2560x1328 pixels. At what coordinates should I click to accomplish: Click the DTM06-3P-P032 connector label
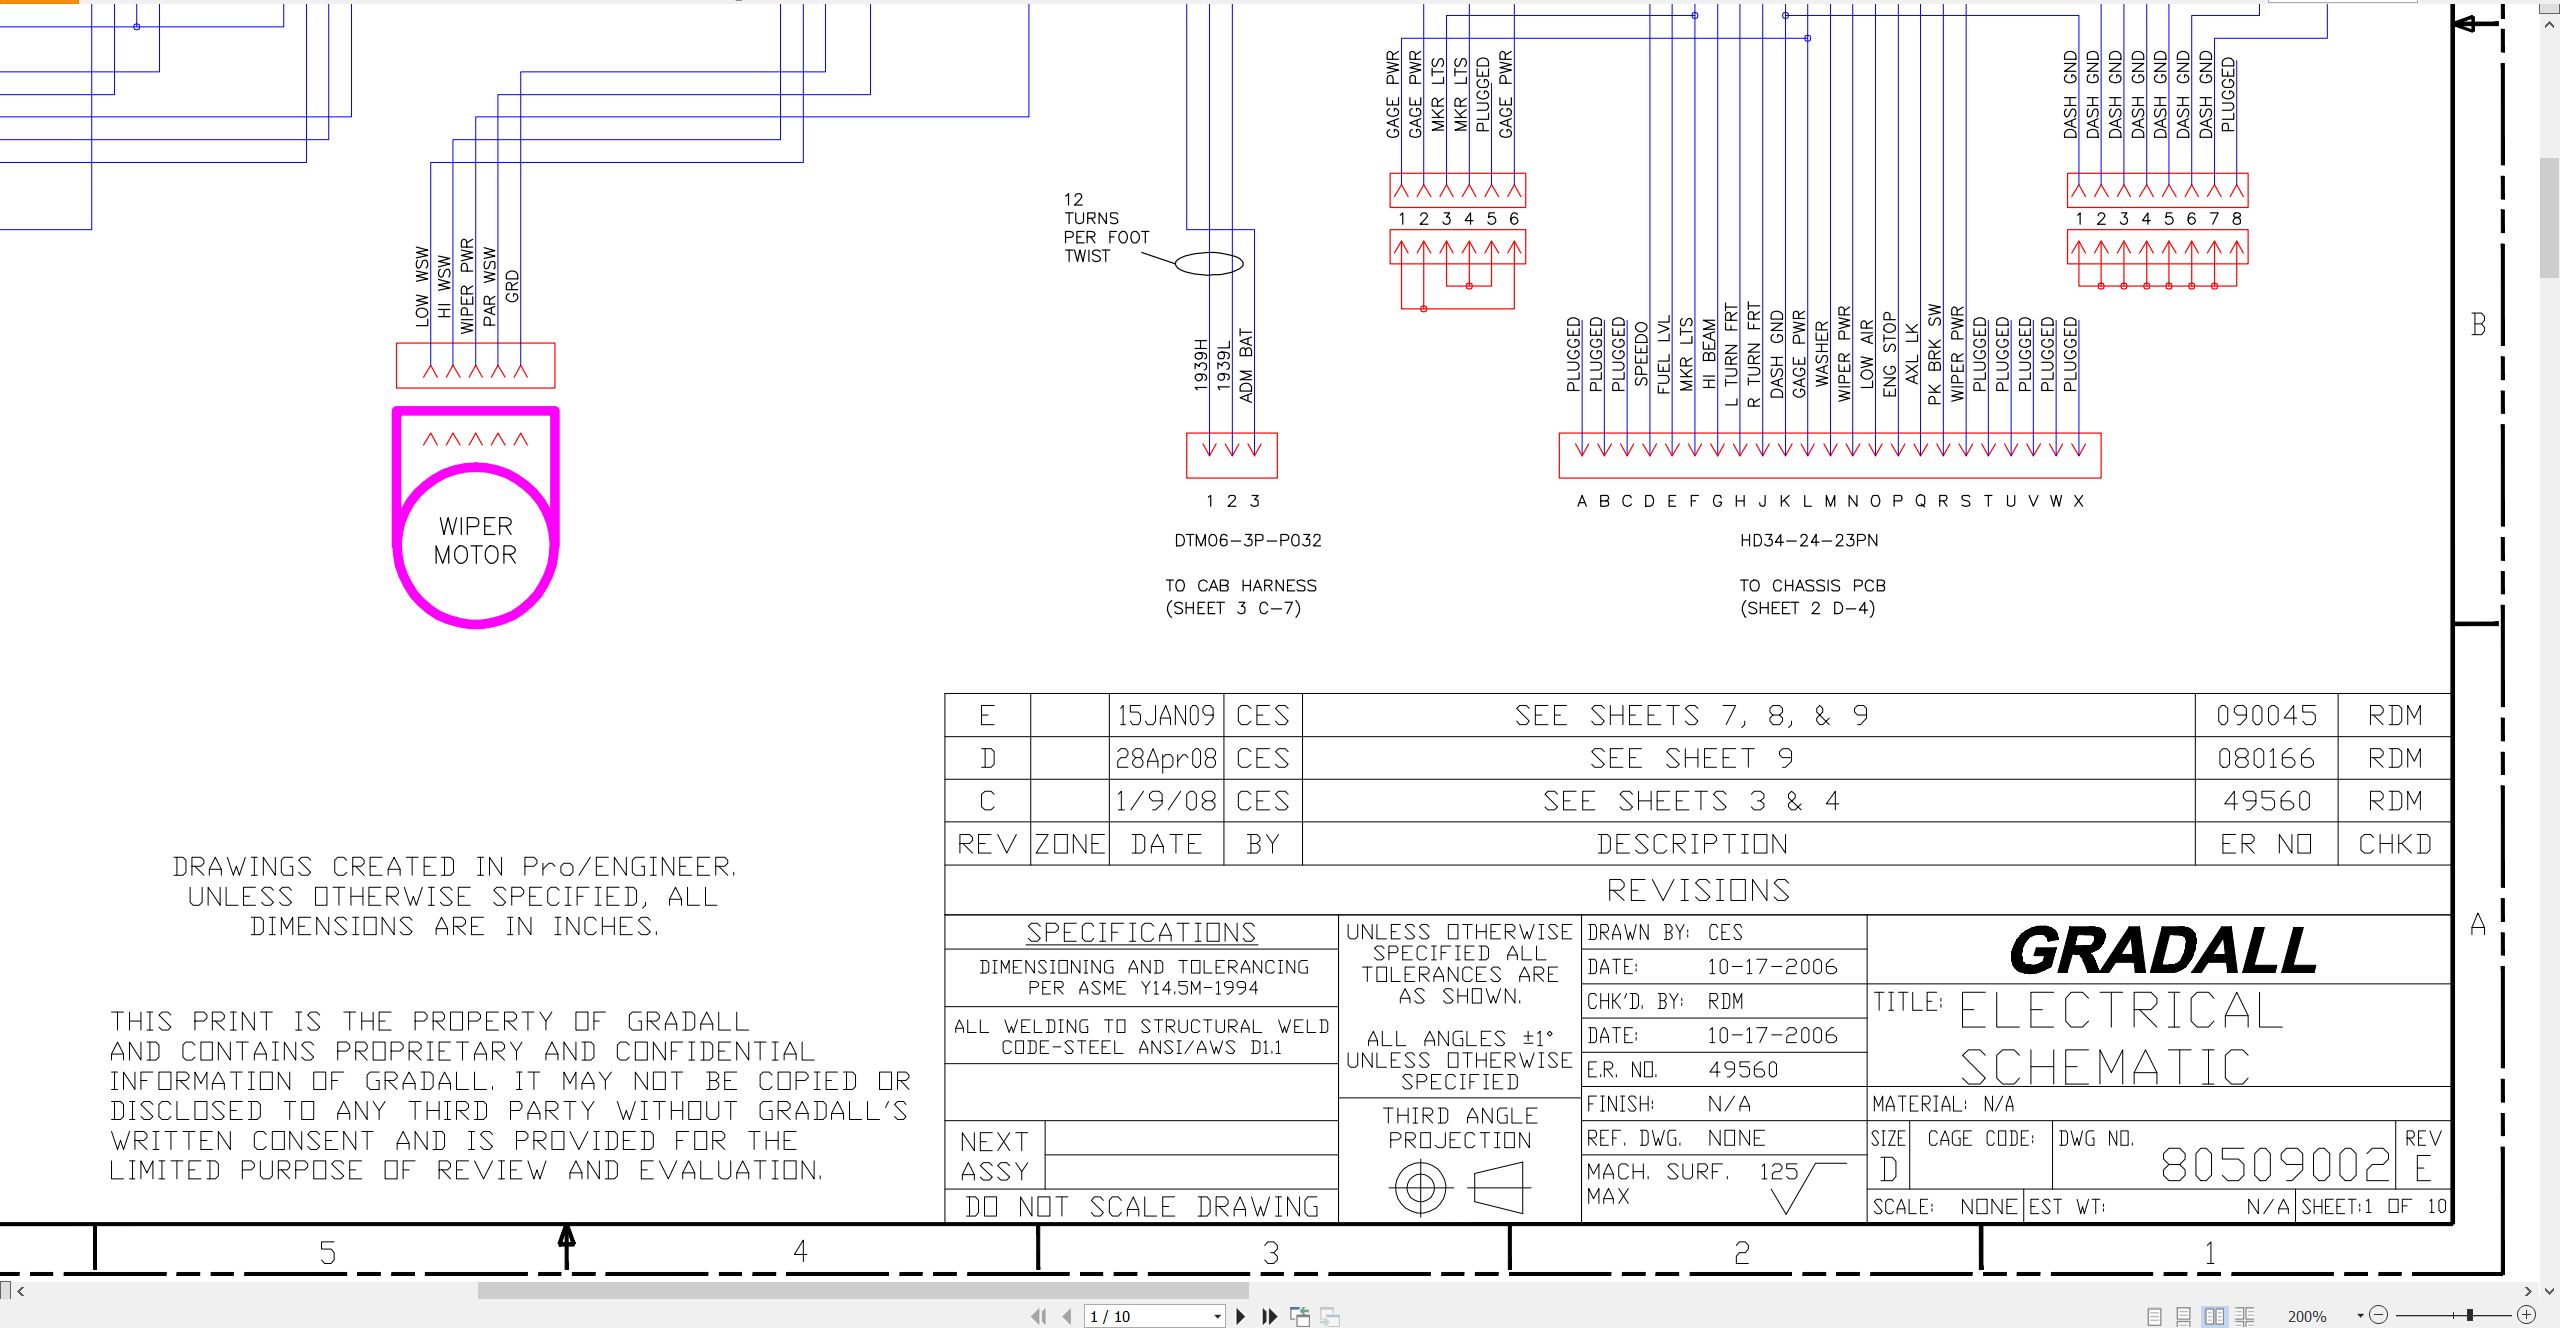pyautogui.click(x=1248, y=541)
